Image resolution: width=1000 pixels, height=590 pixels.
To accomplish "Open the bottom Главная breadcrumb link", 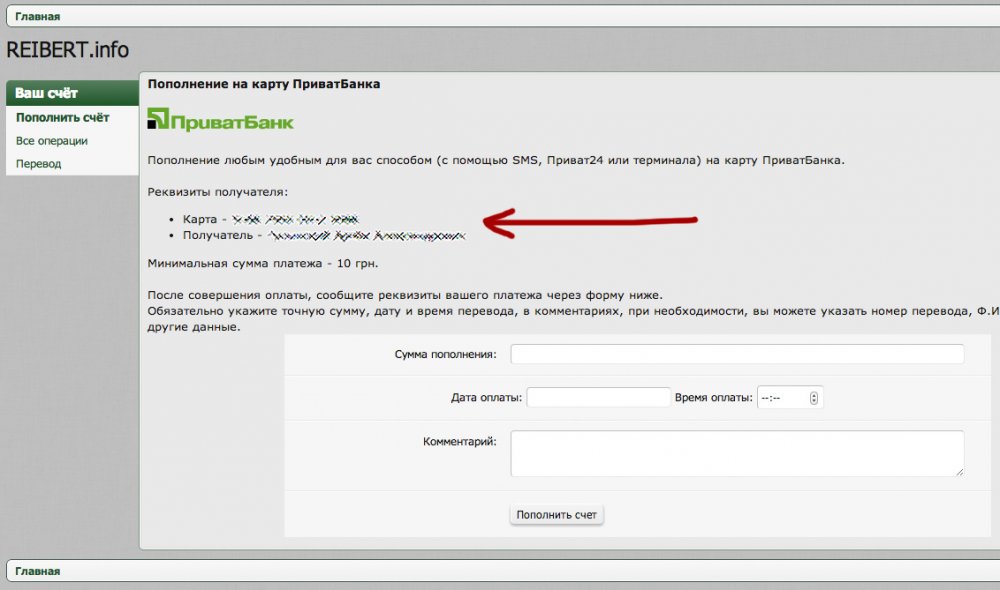I will [x=38, y=571].
